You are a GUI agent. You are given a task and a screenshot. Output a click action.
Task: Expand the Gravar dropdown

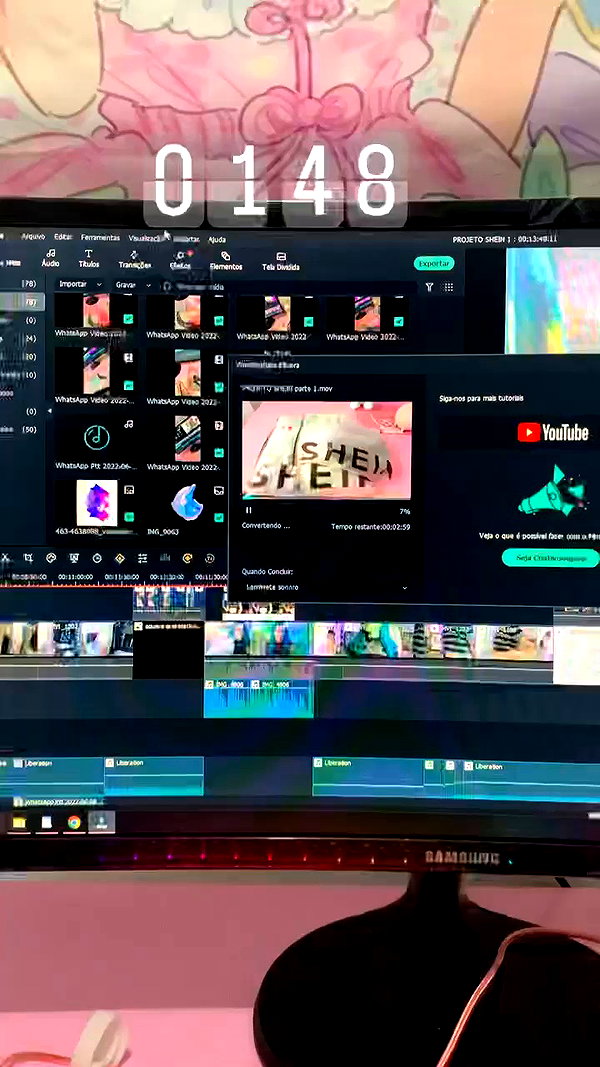pyautogui.click(x=131, y=284)
